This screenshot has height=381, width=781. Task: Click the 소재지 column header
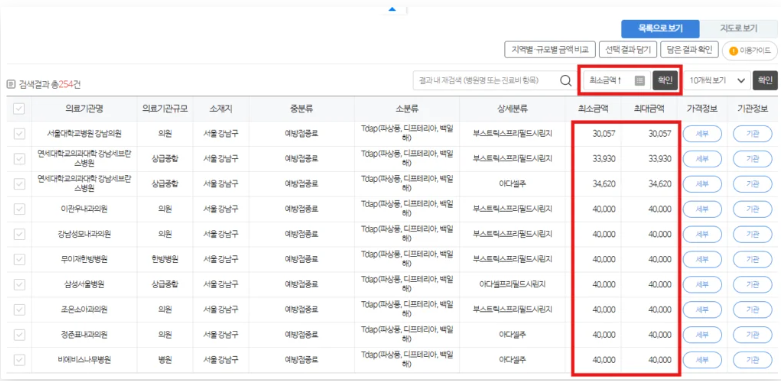(x=221, y=109)
